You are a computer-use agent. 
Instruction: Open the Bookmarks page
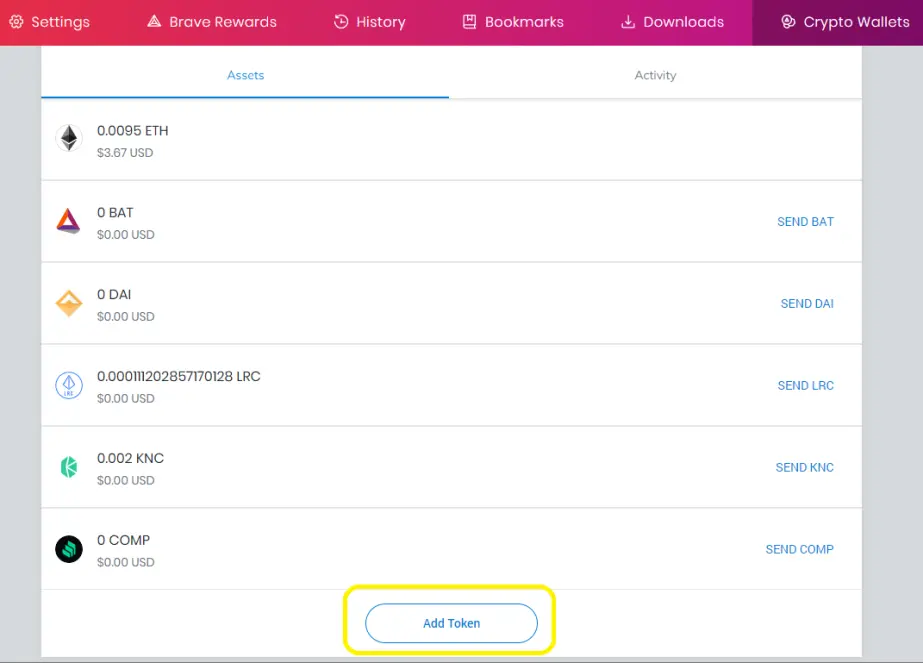(513, 22)
